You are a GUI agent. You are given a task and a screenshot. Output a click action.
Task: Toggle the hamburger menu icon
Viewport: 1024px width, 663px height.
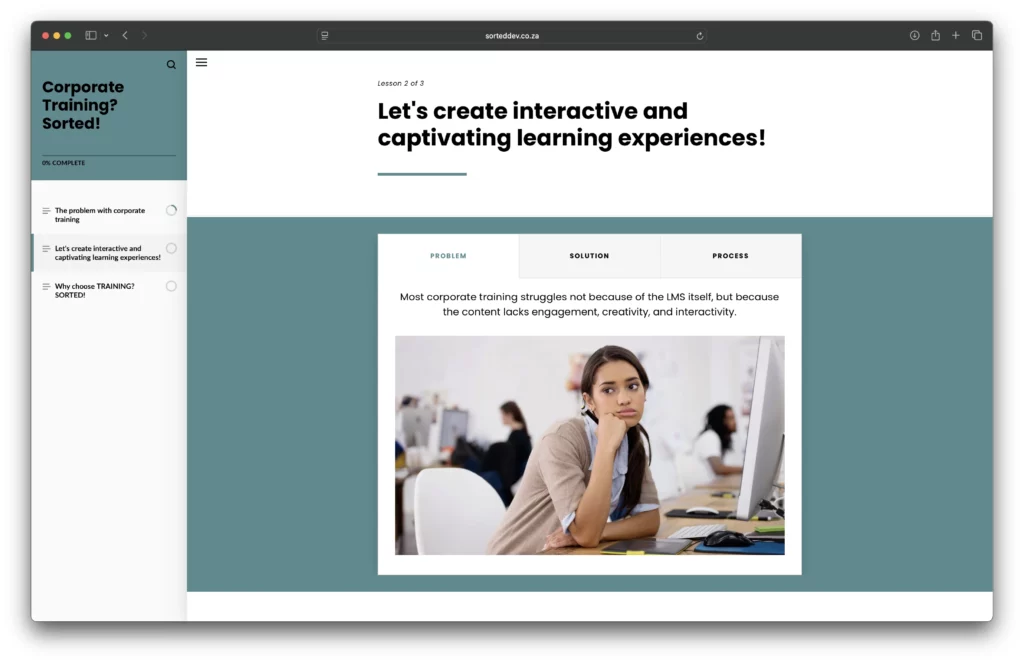(201, 62)
